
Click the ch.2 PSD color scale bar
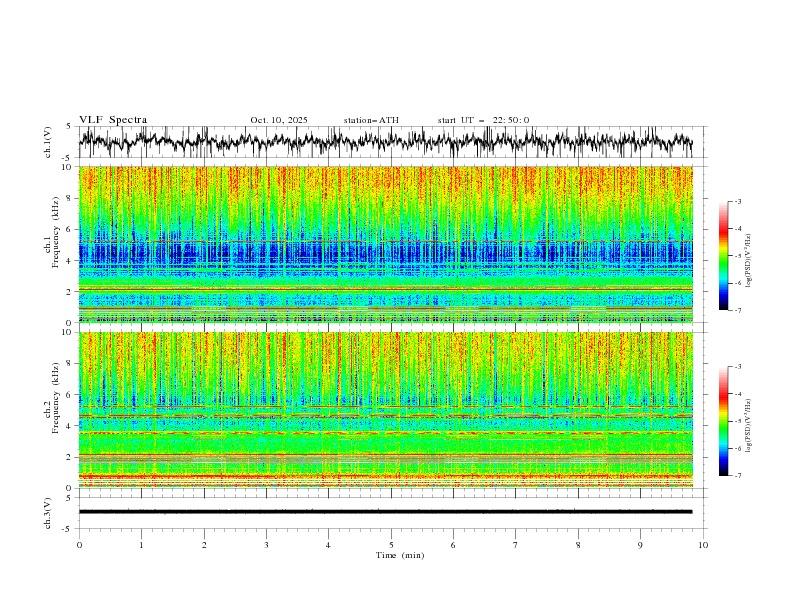723,421
